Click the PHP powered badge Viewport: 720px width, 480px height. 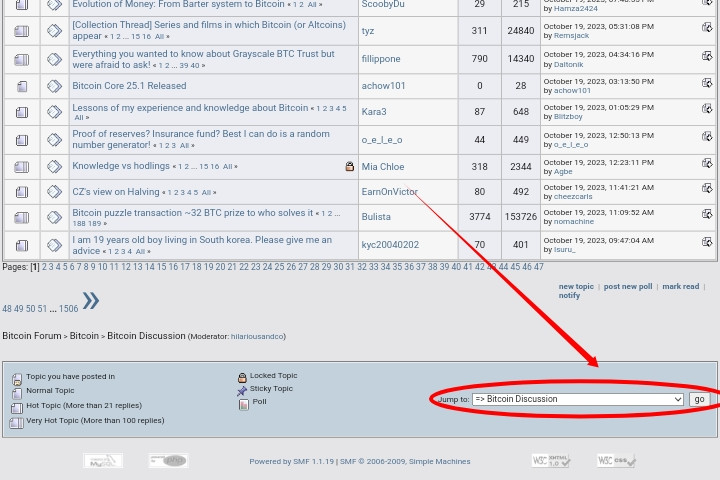tap(169, 460)
